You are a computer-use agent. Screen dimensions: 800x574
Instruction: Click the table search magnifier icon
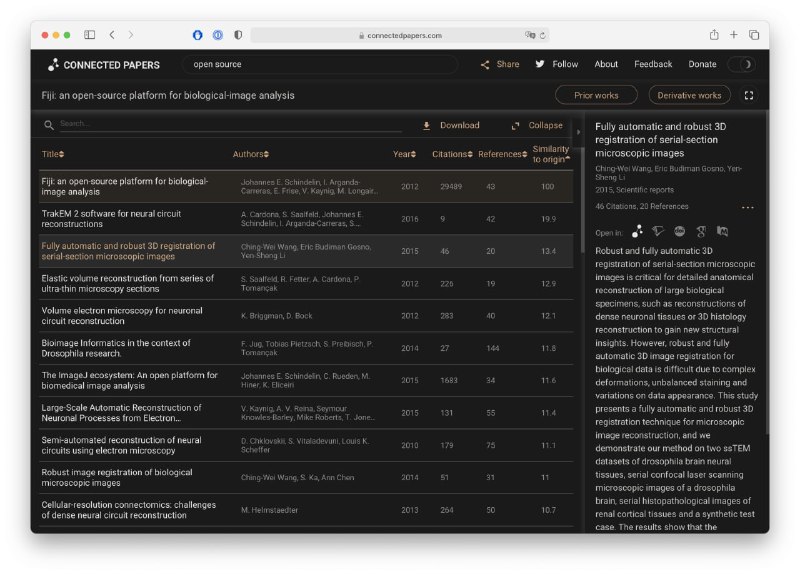coord(49,124)
